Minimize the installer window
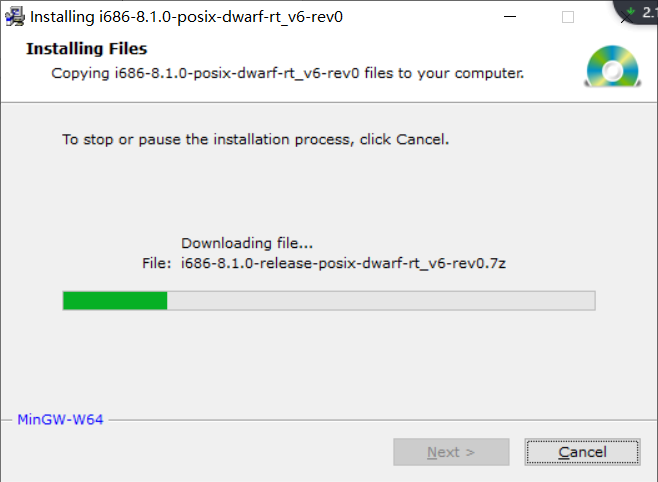The height and width of the screenshot is (482, 658). (510, 17)
